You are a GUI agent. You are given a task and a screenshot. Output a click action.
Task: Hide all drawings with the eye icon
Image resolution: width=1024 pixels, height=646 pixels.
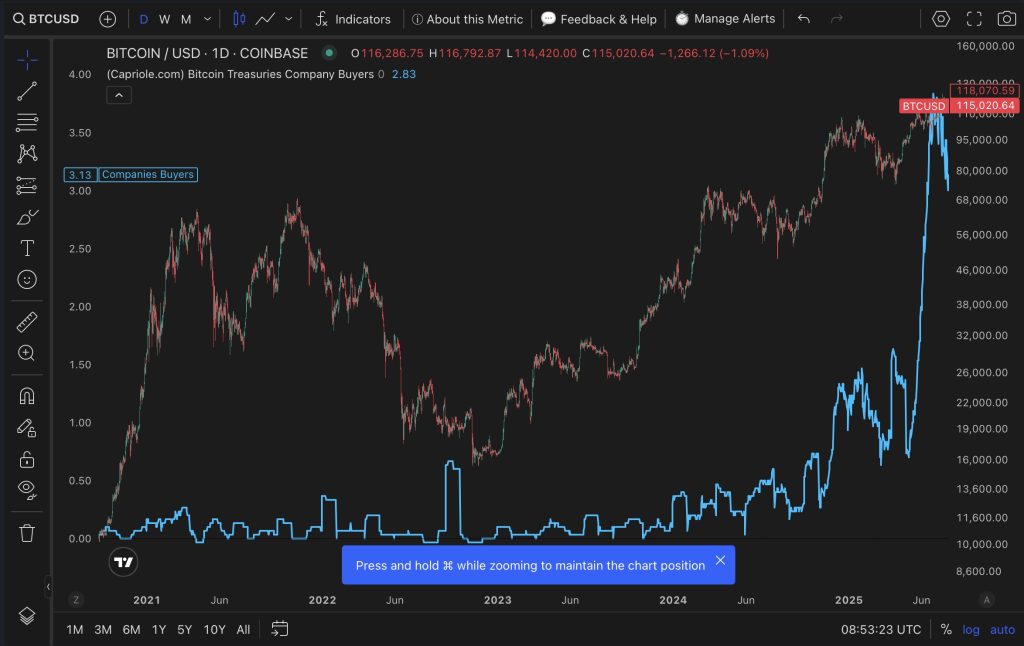[x=27, y=489]
